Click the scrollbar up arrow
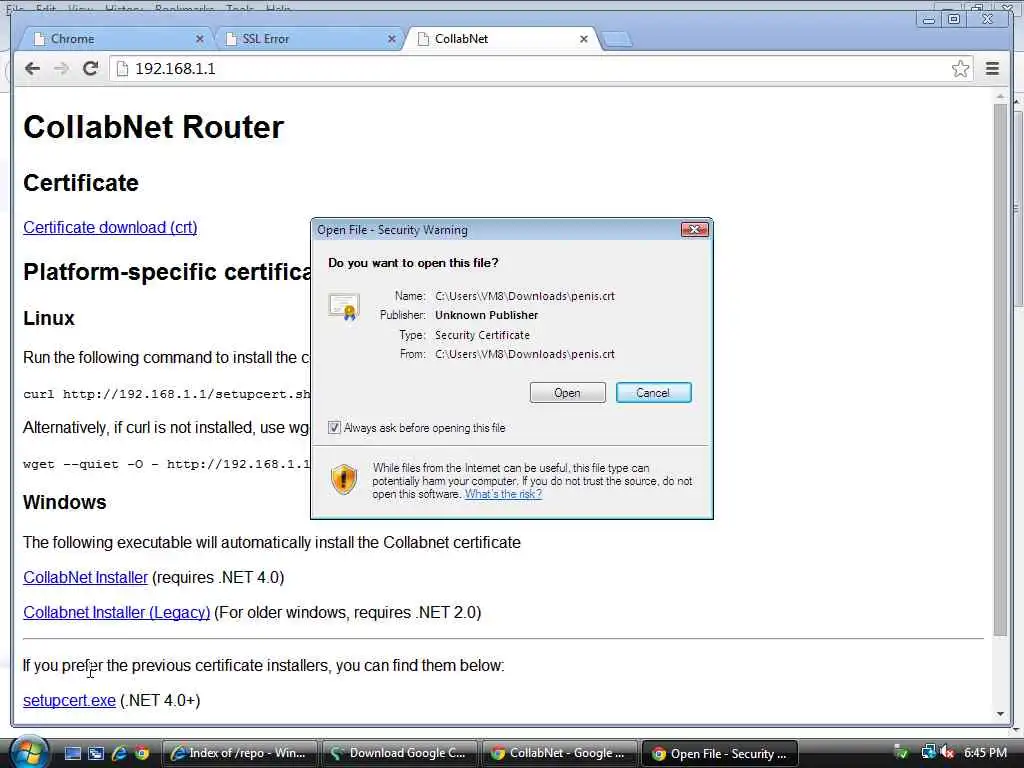The width and height of the screenshot is (1024, 768). 1000,96
